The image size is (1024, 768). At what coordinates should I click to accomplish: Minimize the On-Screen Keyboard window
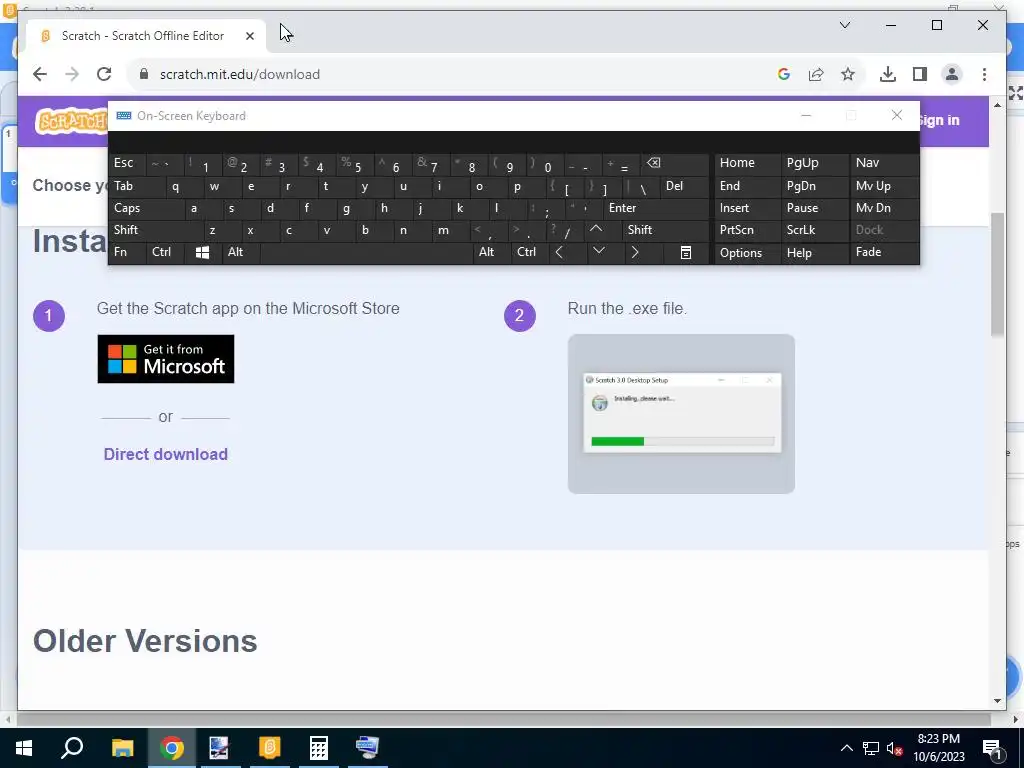[x=806, y=116]
